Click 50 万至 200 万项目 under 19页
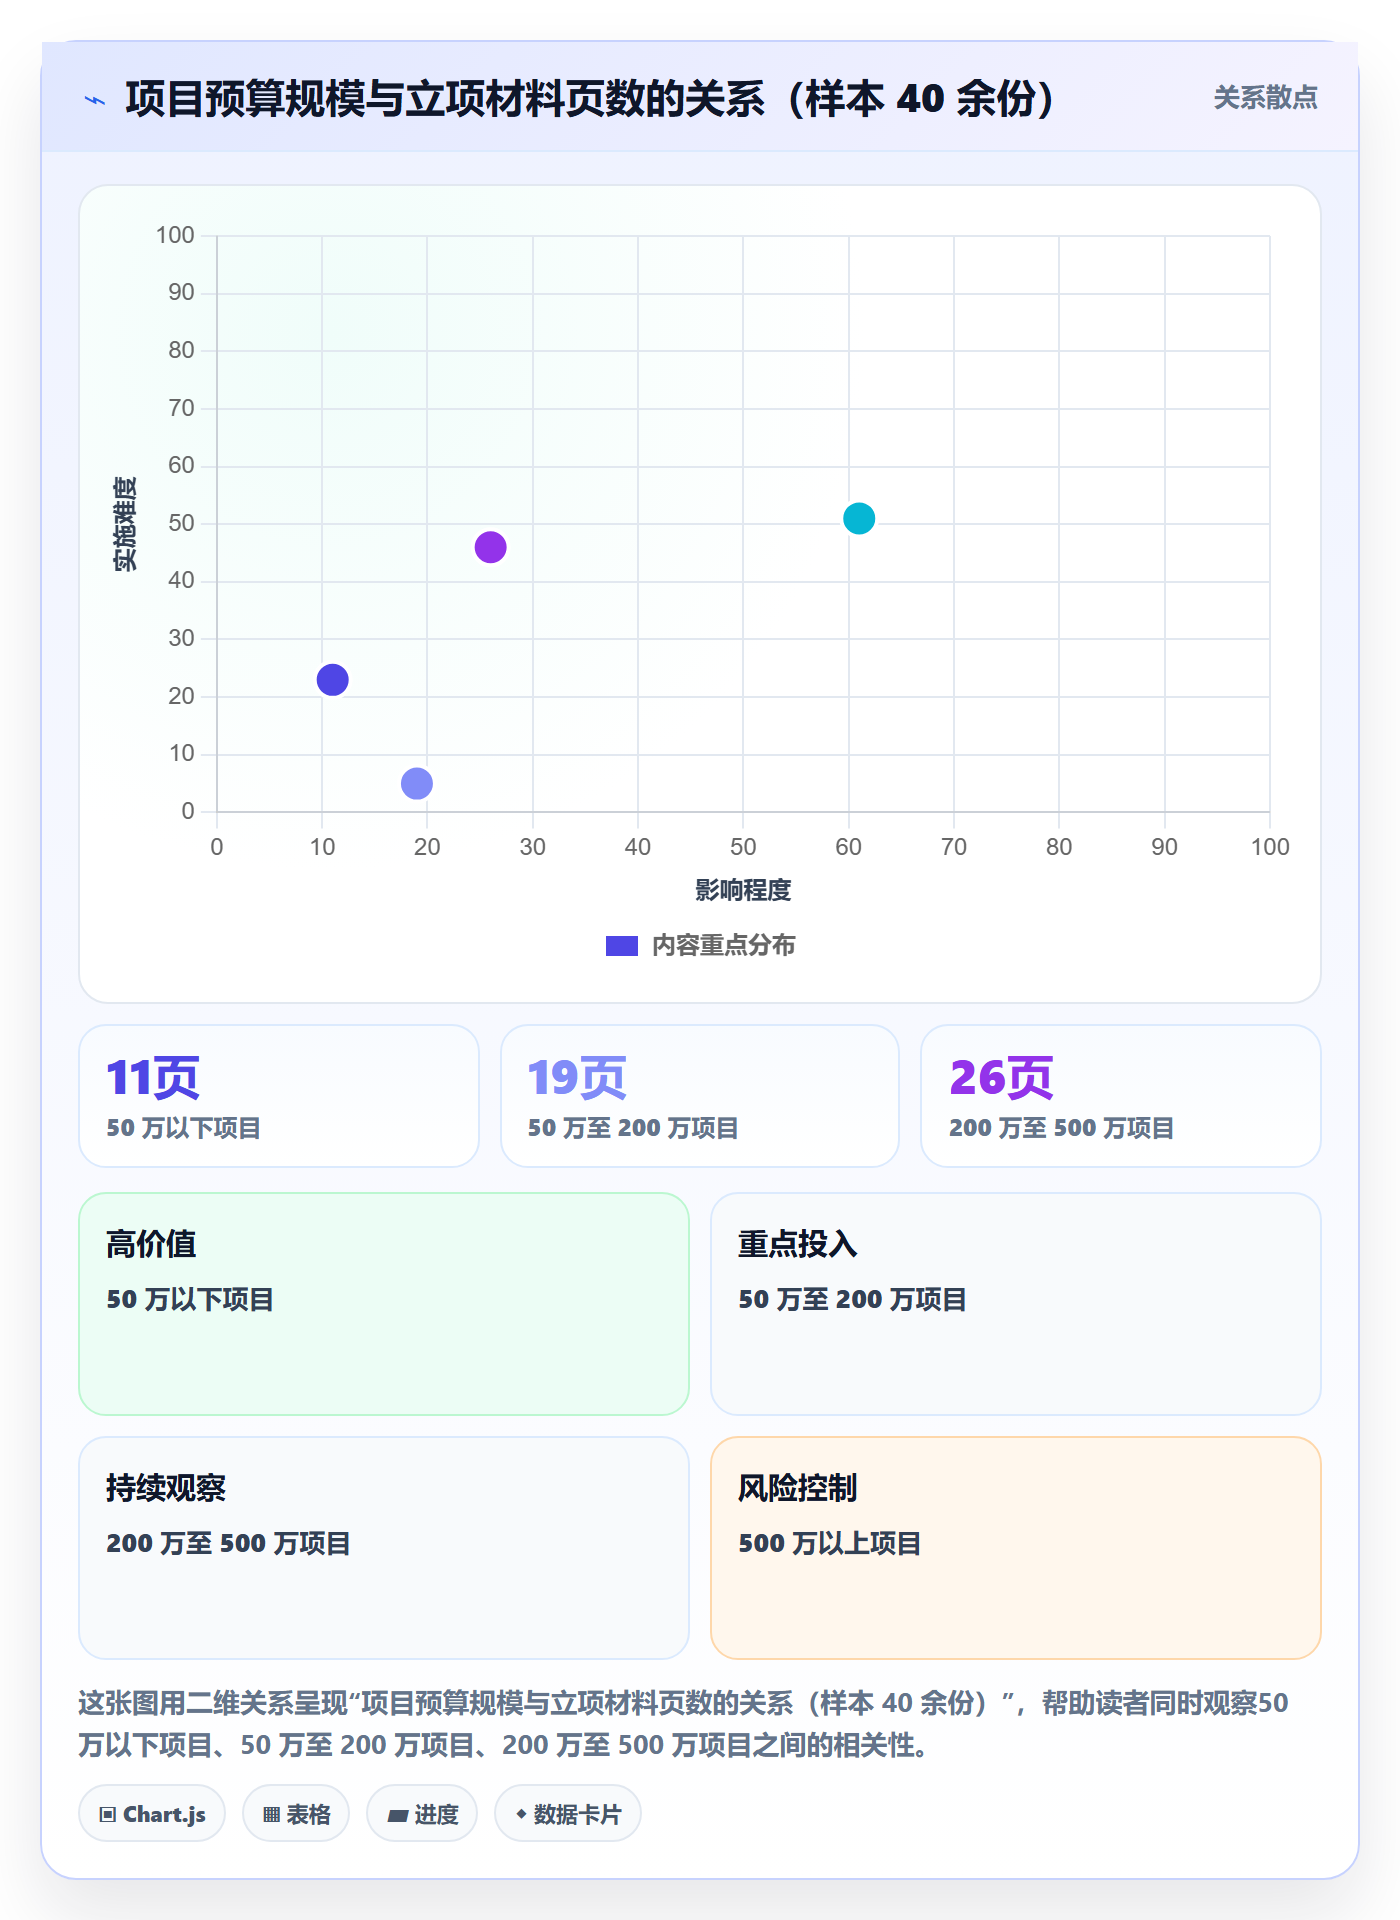 pos(633,1128)
